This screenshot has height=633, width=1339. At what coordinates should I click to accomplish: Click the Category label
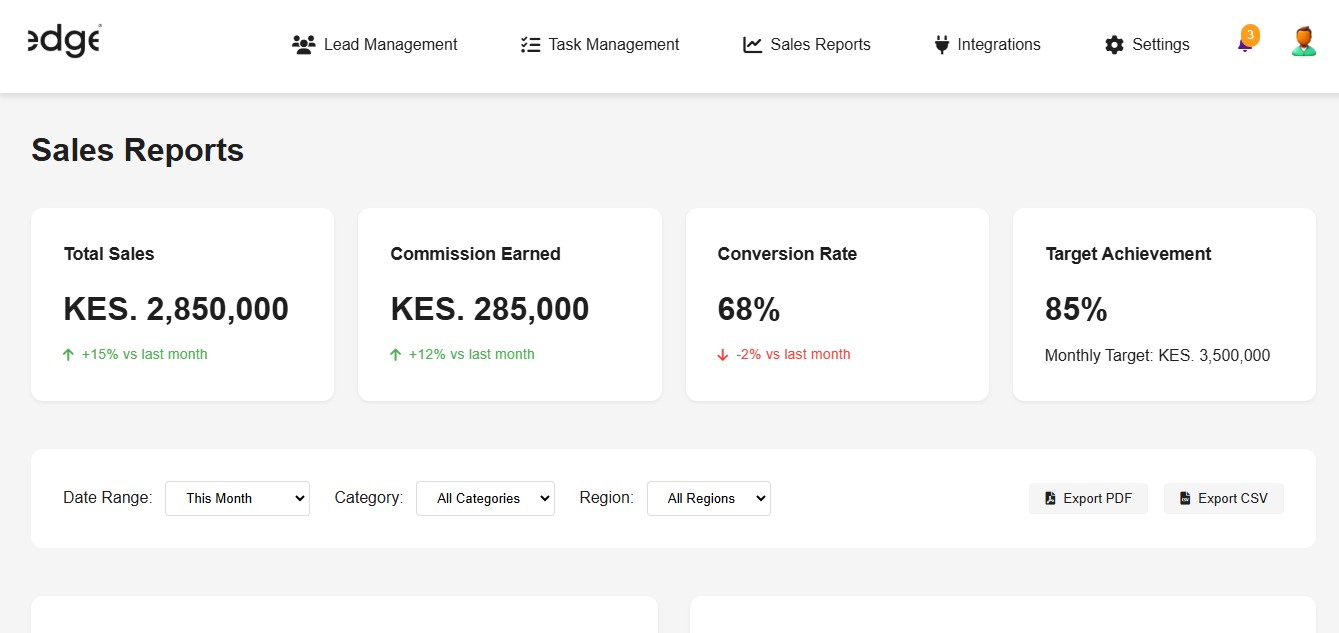[x=369, y=497]
